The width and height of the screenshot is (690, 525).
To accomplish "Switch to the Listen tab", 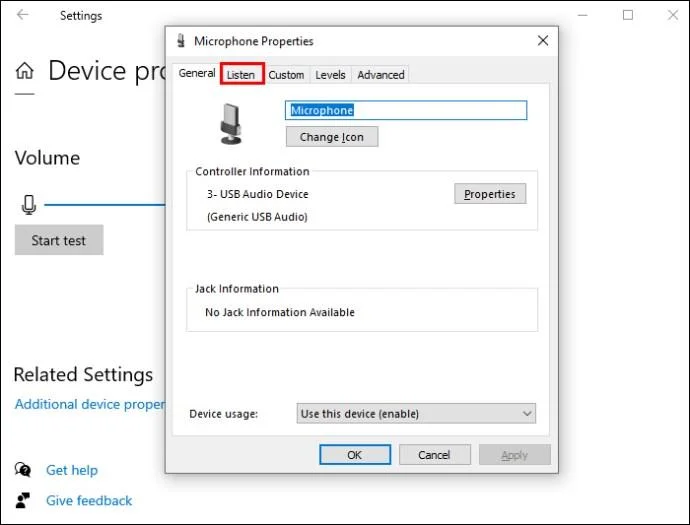I will [241, 75].
